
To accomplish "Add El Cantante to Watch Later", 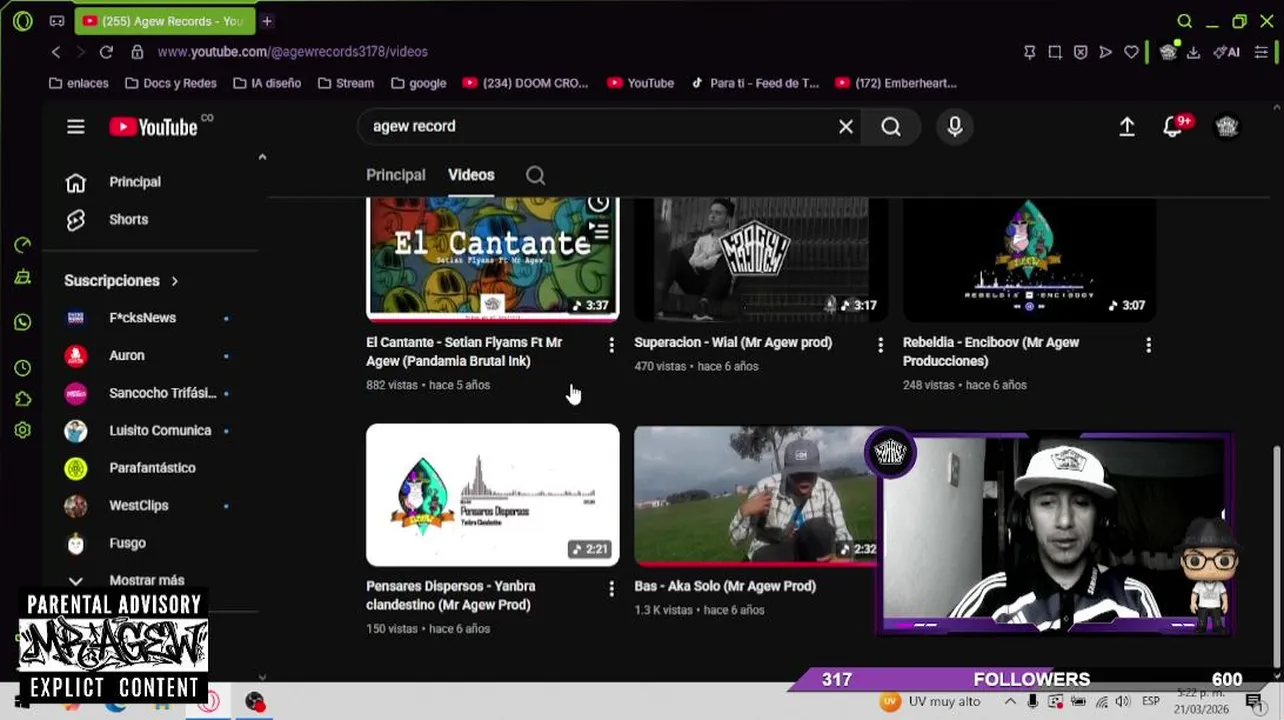I will tap(598, 204).
